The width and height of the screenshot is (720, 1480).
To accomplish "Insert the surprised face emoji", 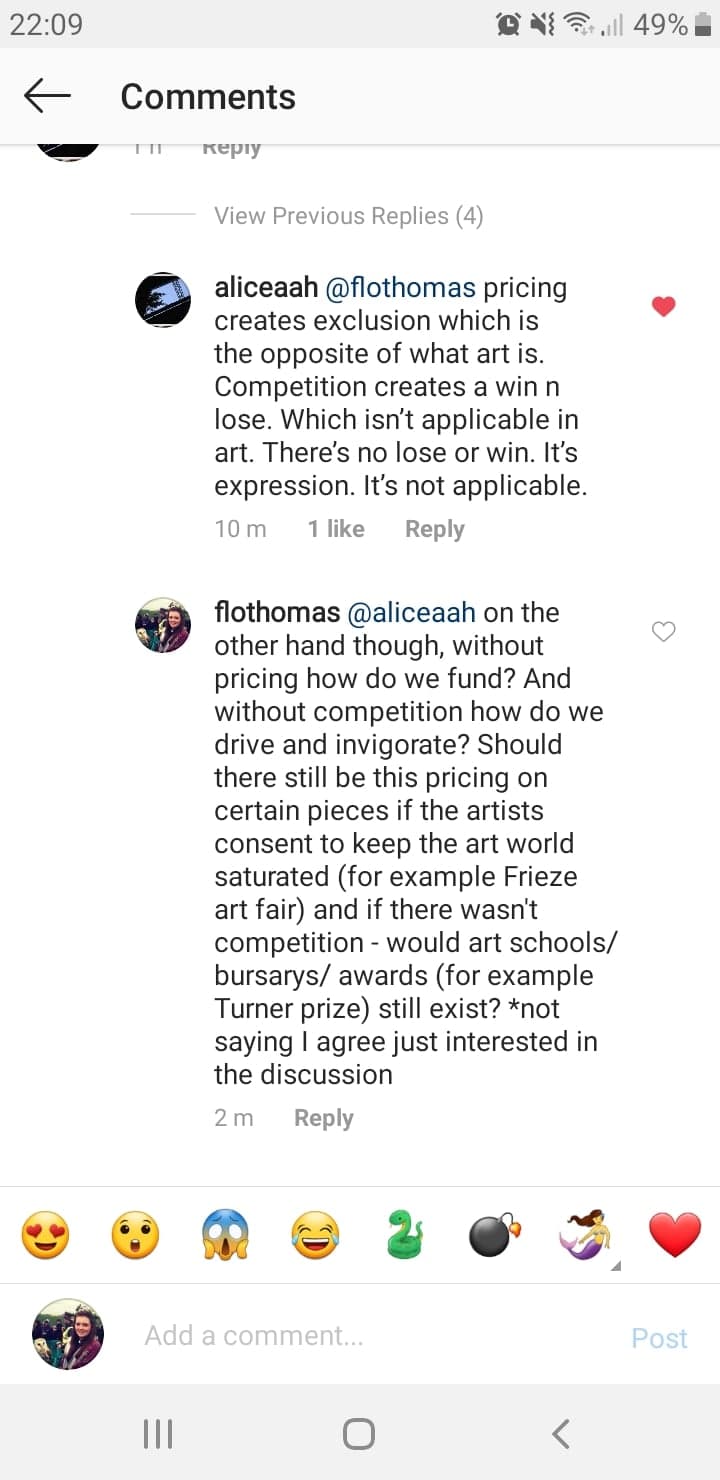I will [x=135, y=1235].
